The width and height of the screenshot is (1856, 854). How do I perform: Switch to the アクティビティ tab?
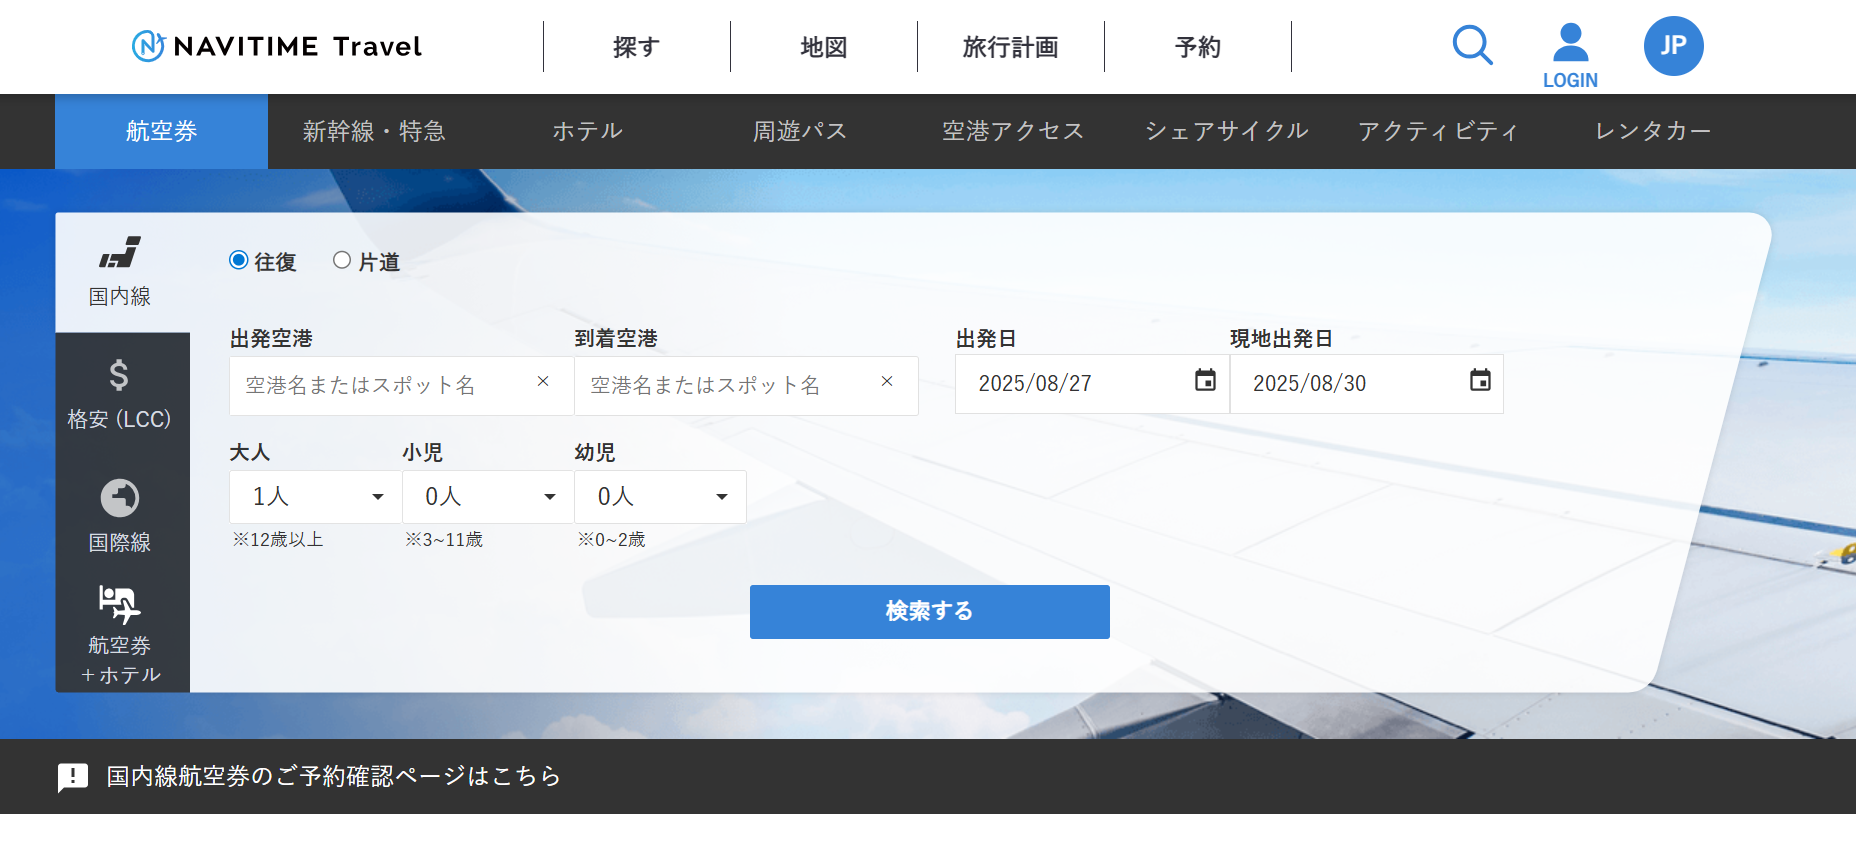tap(1439, 131)
